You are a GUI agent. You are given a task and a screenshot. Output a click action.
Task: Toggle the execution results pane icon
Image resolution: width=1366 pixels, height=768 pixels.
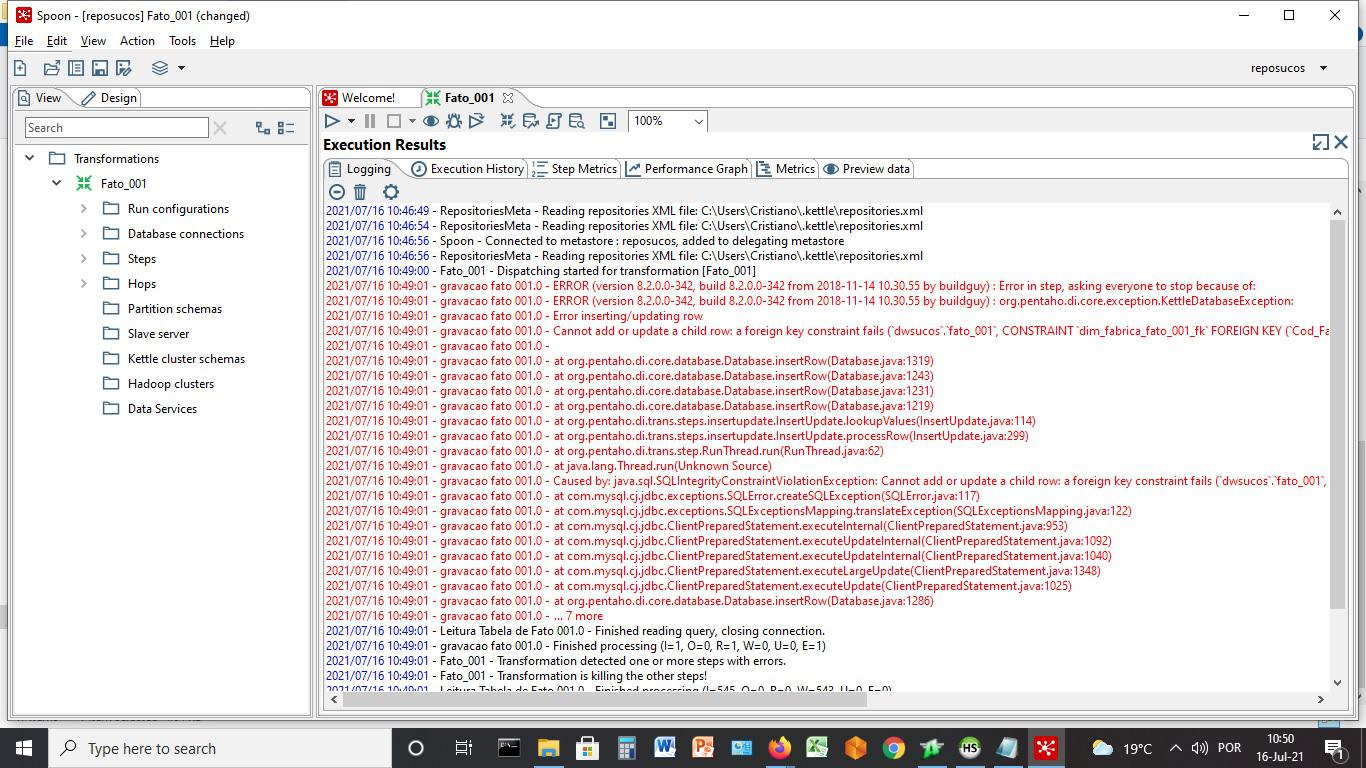[x=608, y=121]
